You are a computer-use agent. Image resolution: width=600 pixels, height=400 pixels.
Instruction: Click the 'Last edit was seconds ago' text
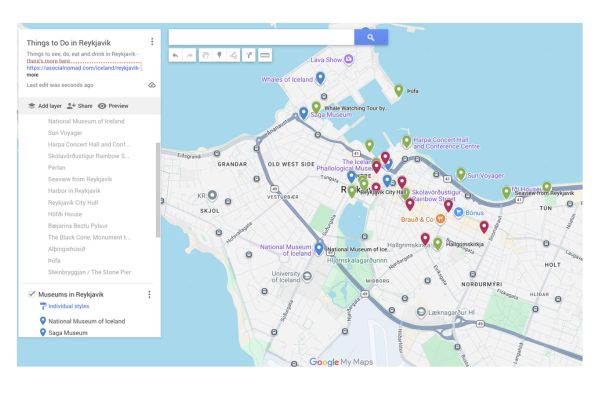60,85
